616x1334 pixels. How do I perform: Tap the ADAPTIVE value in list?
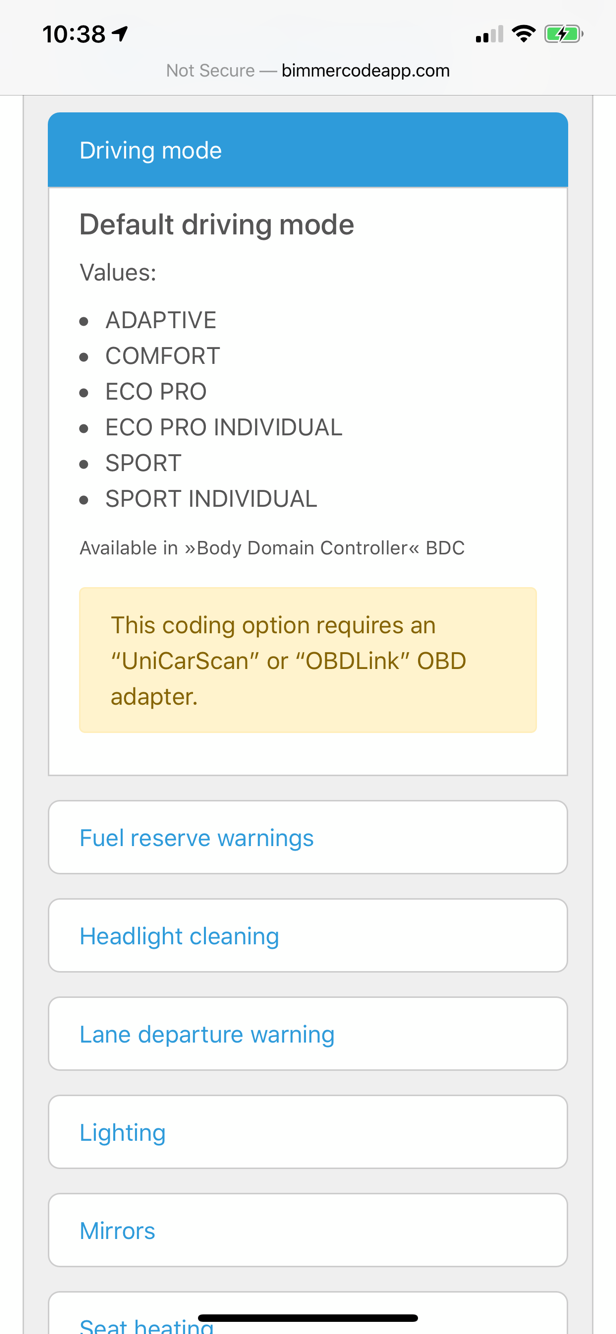pyautogui.click(x=161, y=320)
